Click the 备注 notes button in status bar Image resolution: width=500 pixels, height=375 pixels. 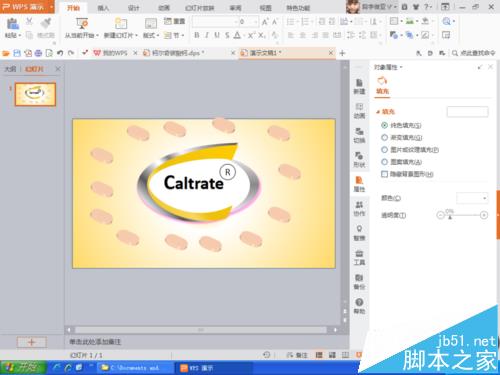(x=297, y=355)
